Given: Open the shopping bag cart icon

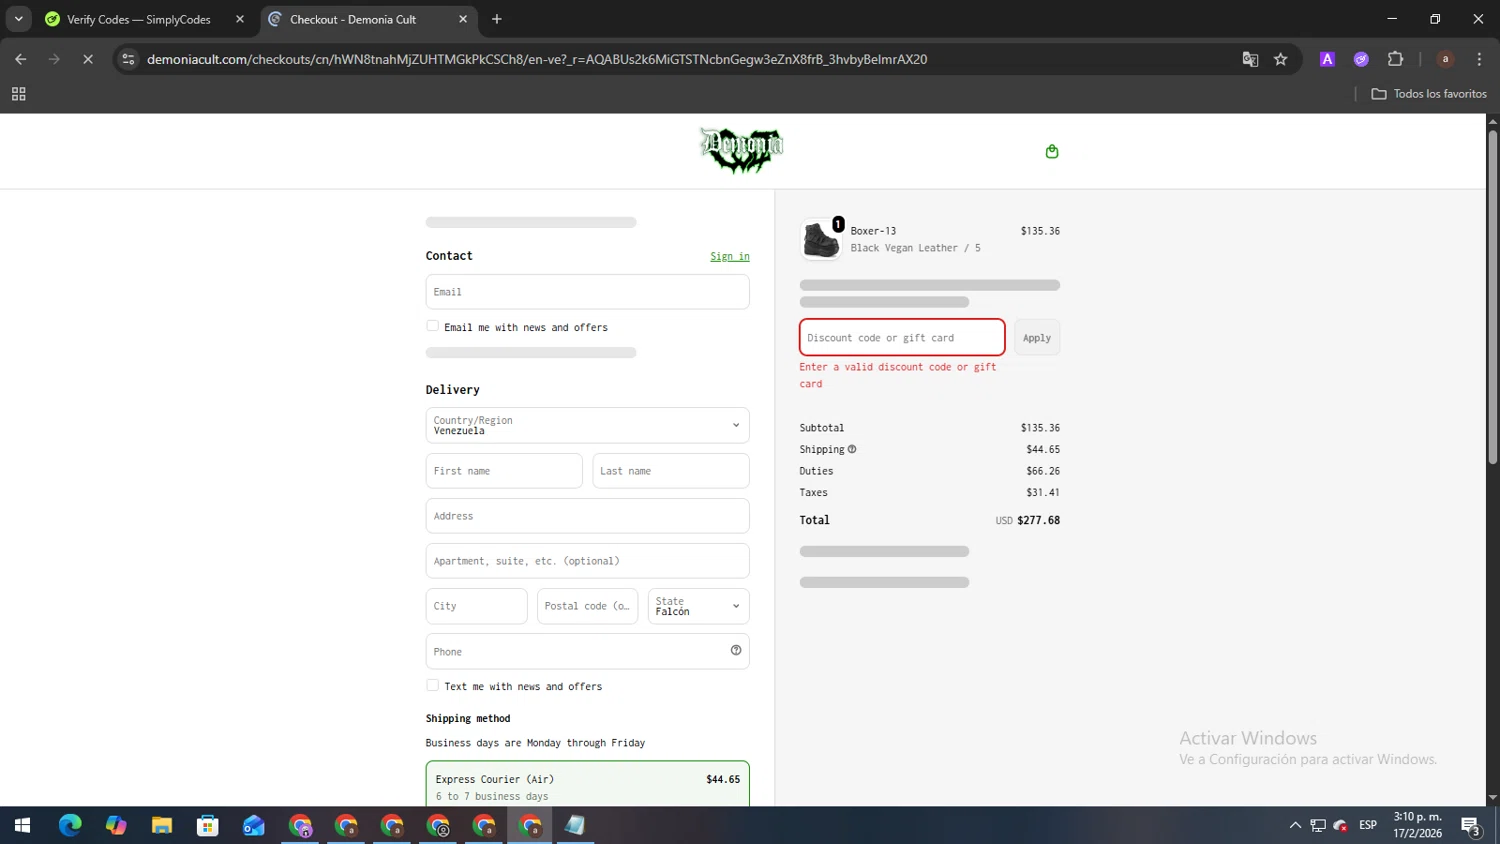Looking at the screenshot, I should 1052,152.
